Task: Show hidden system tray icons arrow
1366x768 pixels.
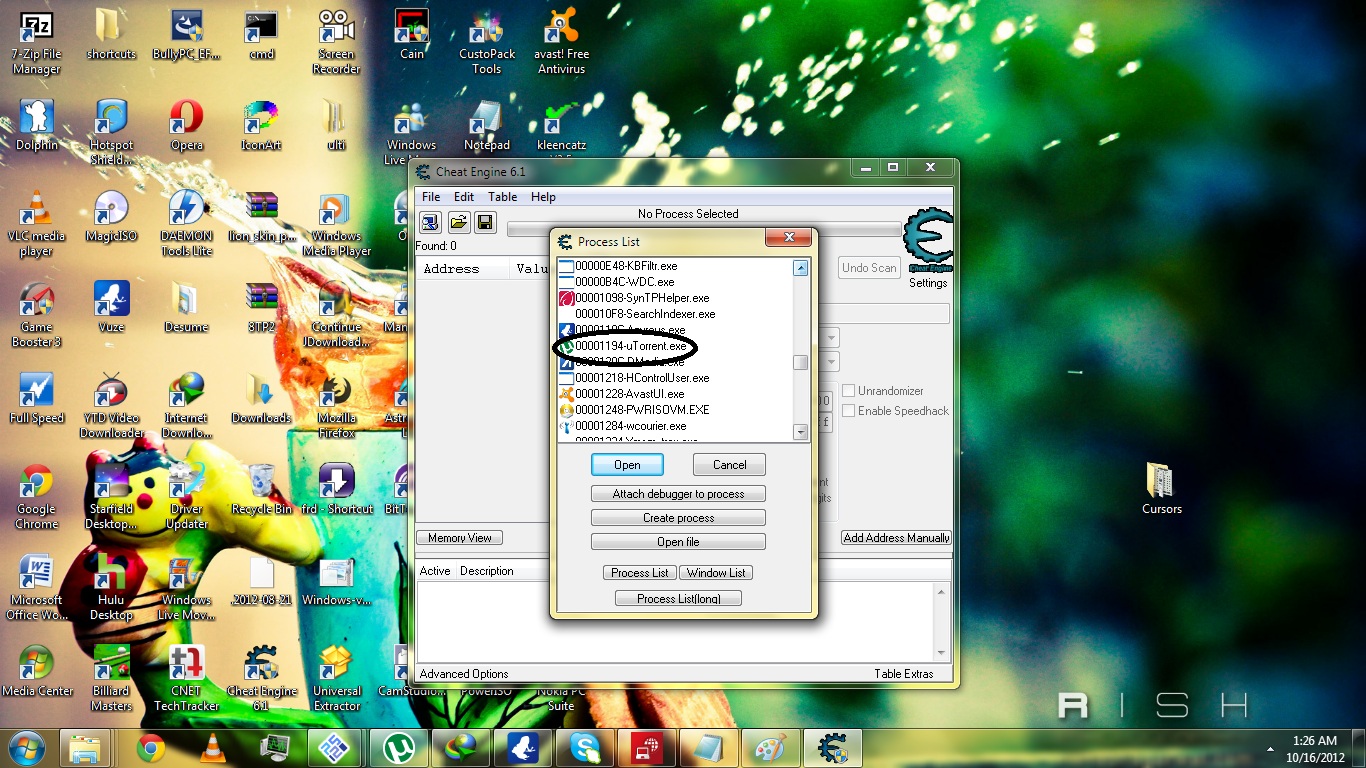Action: tap(1272, 748)
